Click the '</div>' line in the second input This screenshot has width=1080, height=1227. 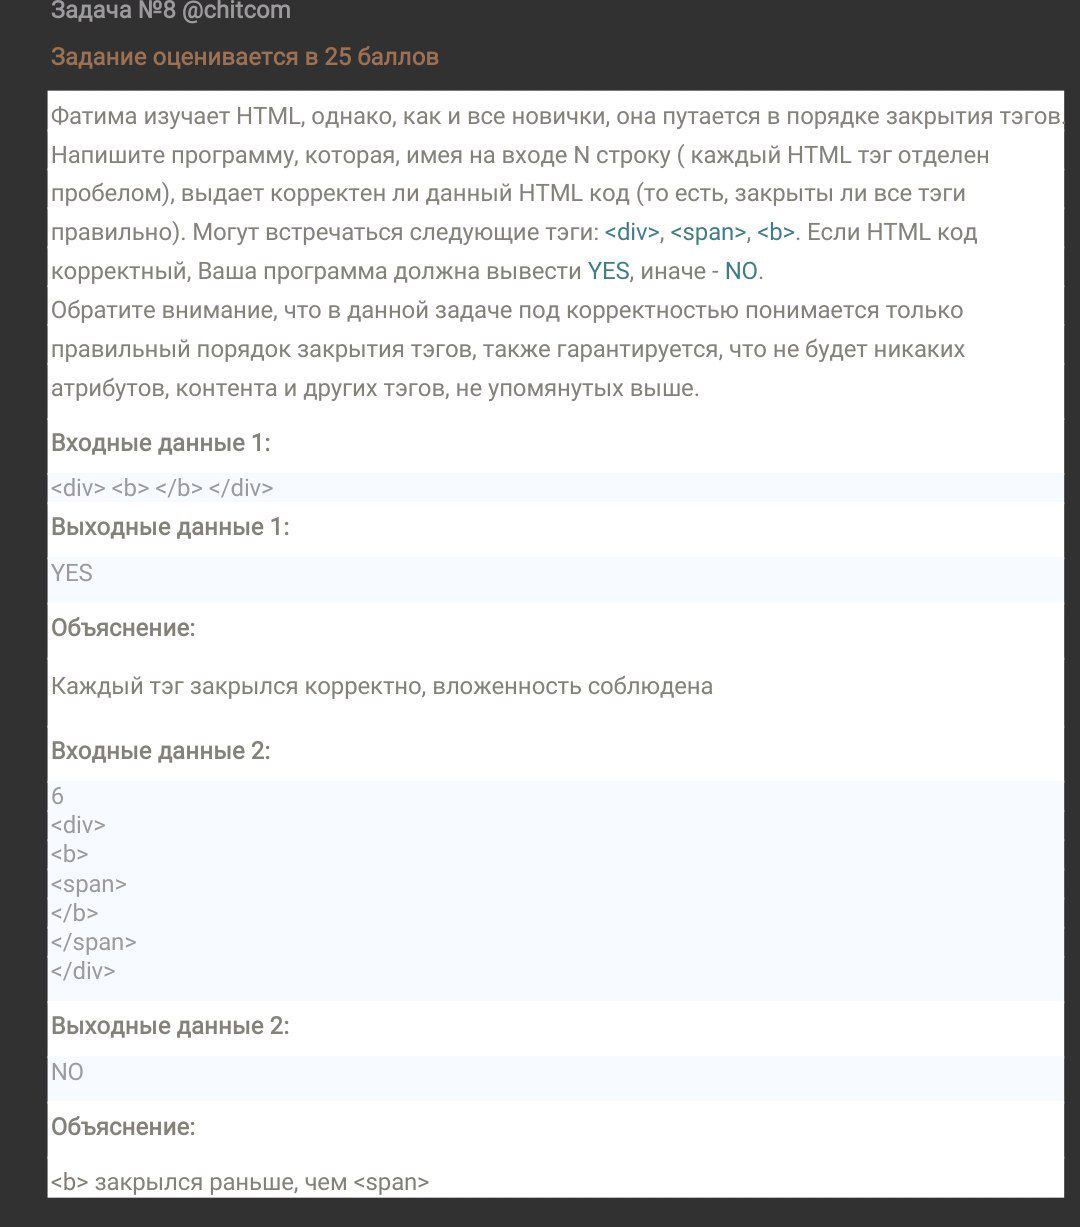pos(83,971)
